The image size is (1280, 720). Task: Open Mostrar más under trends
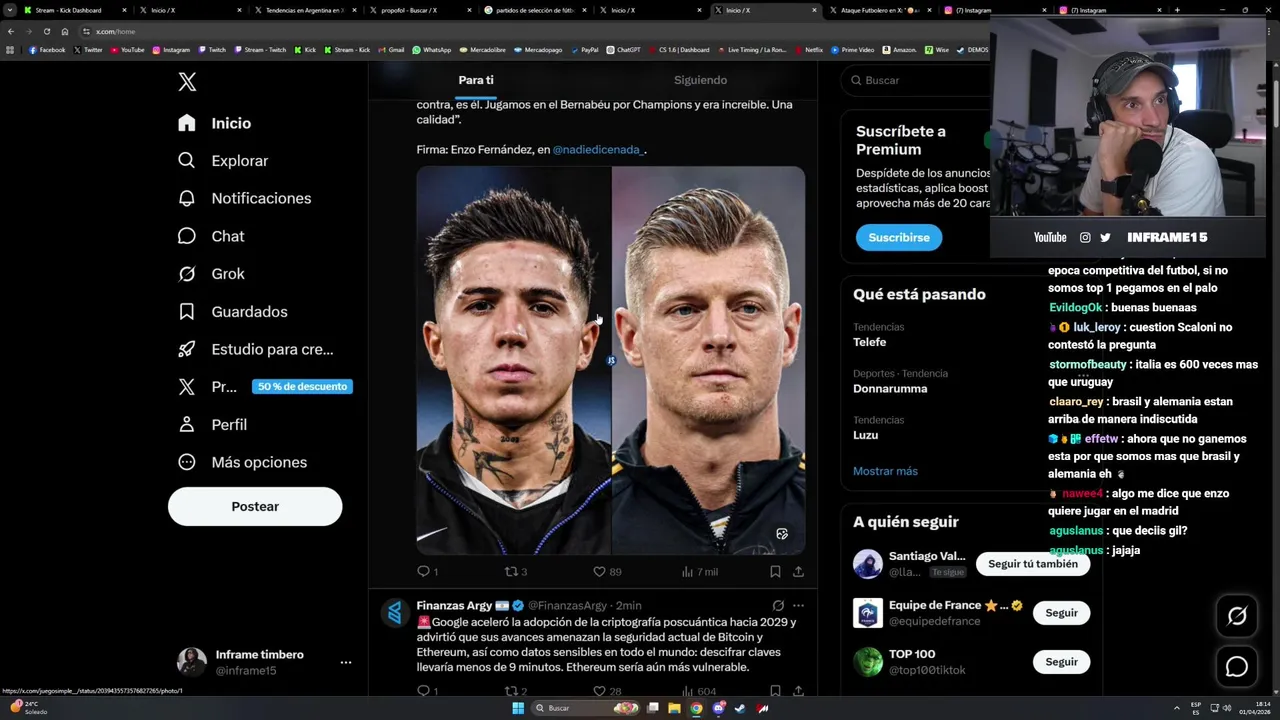coord(885,471)
